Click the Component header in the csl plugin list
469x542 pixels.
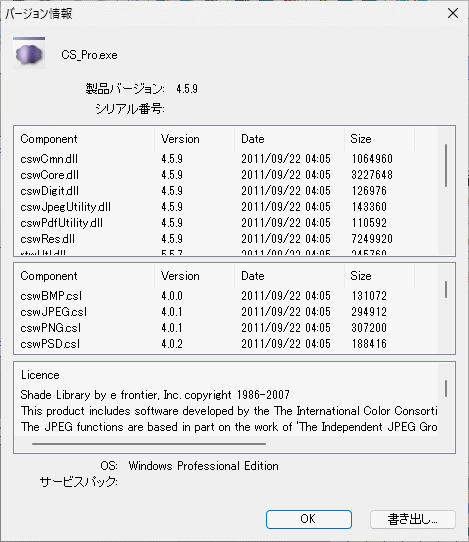84,276
